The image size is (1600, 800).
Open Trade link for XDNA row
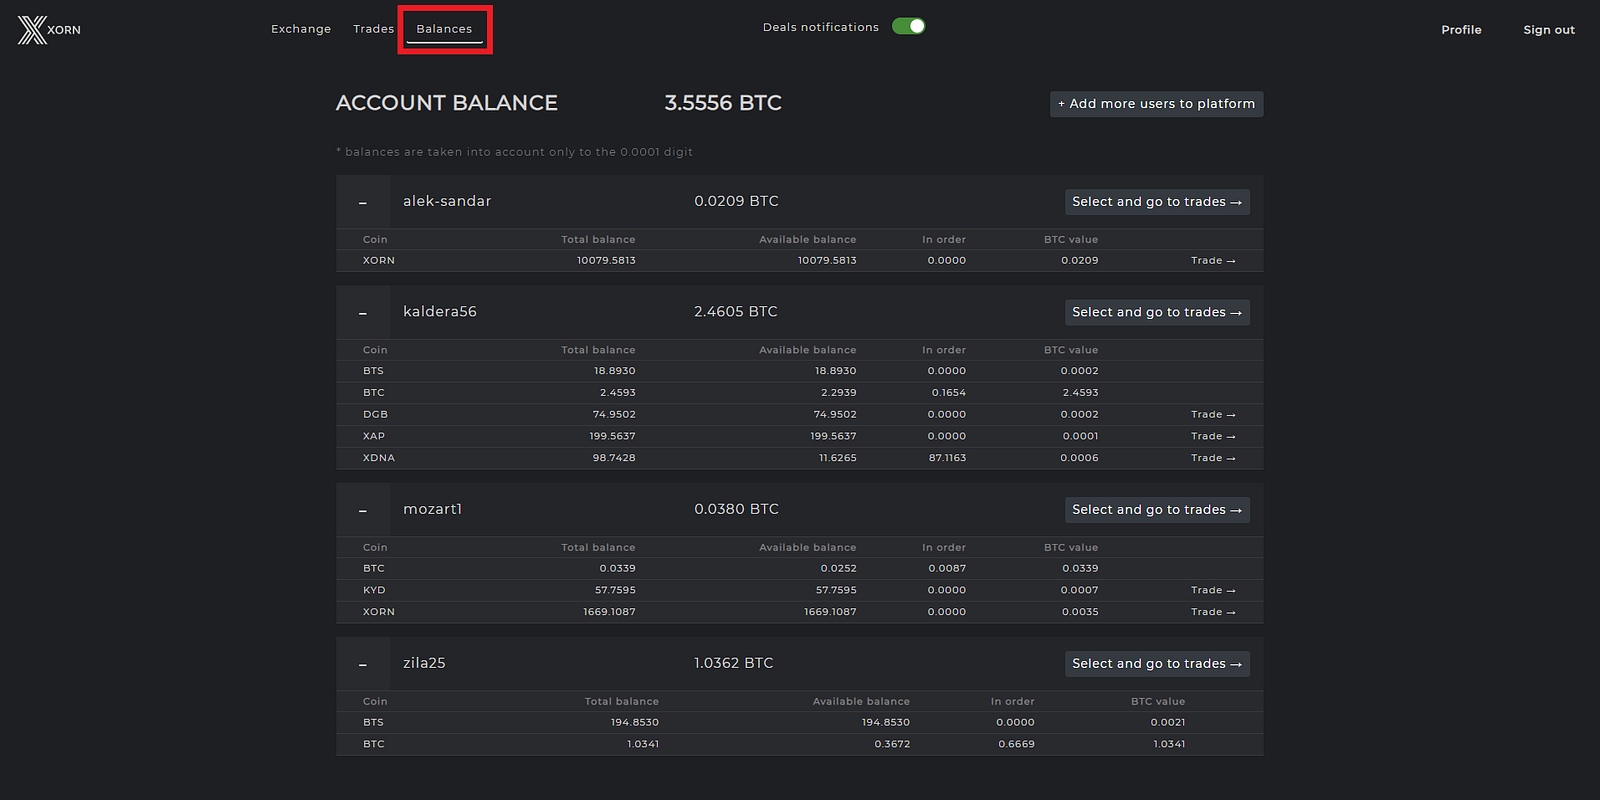[1213, 458]
